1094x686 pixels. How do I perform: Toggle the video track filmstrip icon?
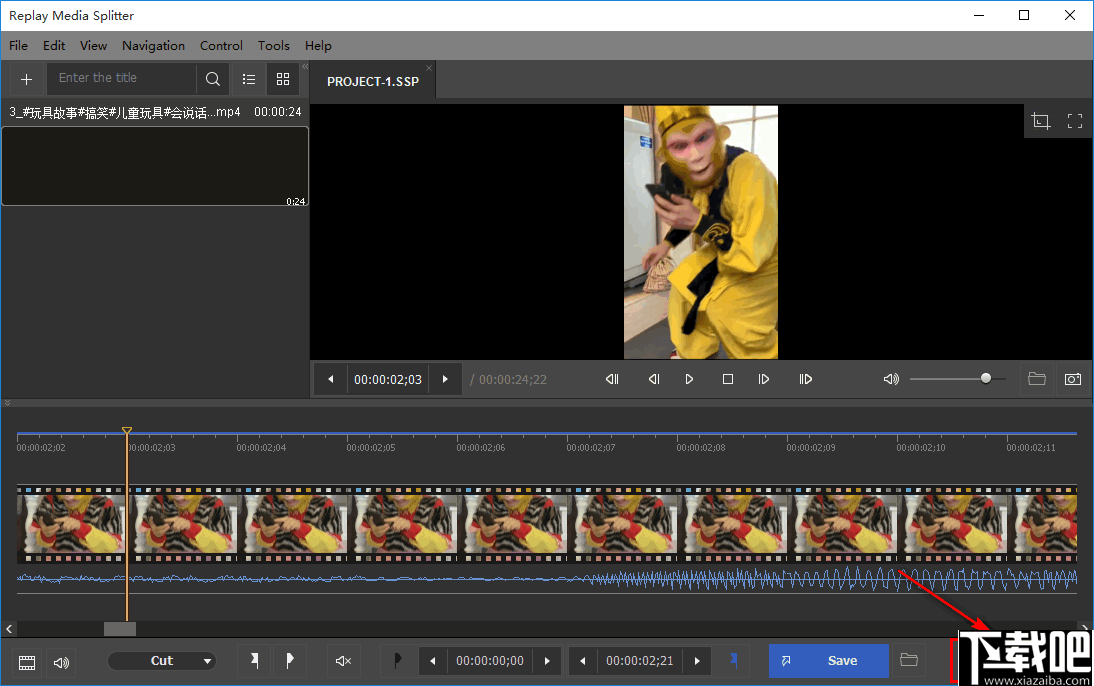coord(27,662)
